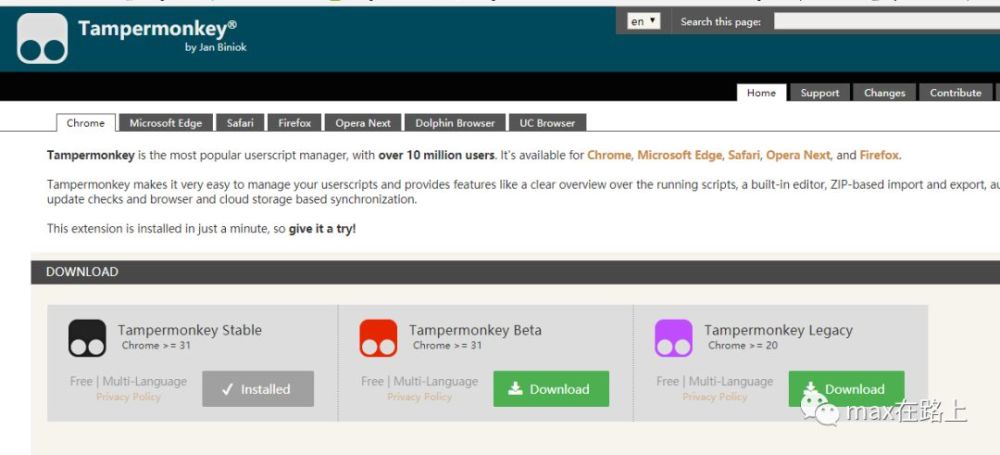Open the Contribute tab
This screenshot has height=455, width=1000.
[955, 93]
